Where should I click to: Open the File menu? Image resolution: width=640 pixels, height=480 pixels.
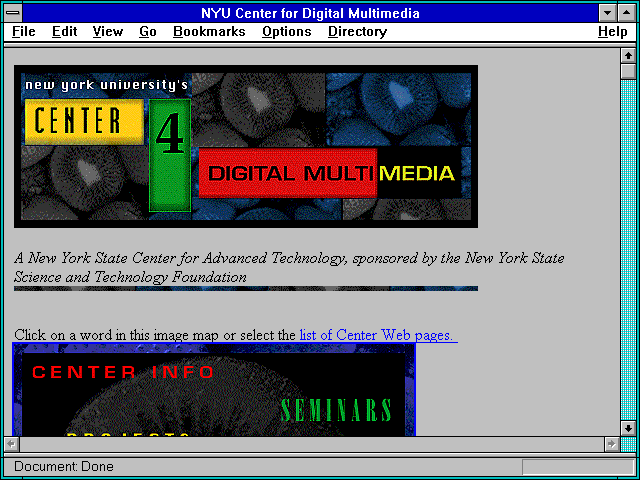[x=24, y=32]
